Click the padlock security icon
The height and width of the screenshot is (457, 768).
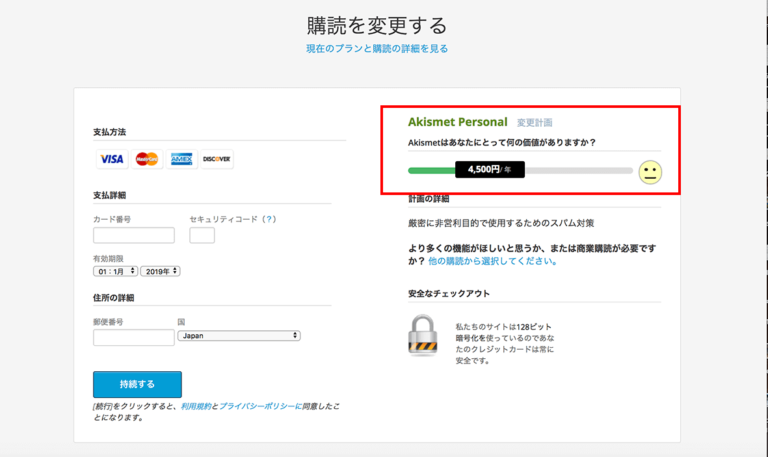pyautogui.click(x=422, y=336)
